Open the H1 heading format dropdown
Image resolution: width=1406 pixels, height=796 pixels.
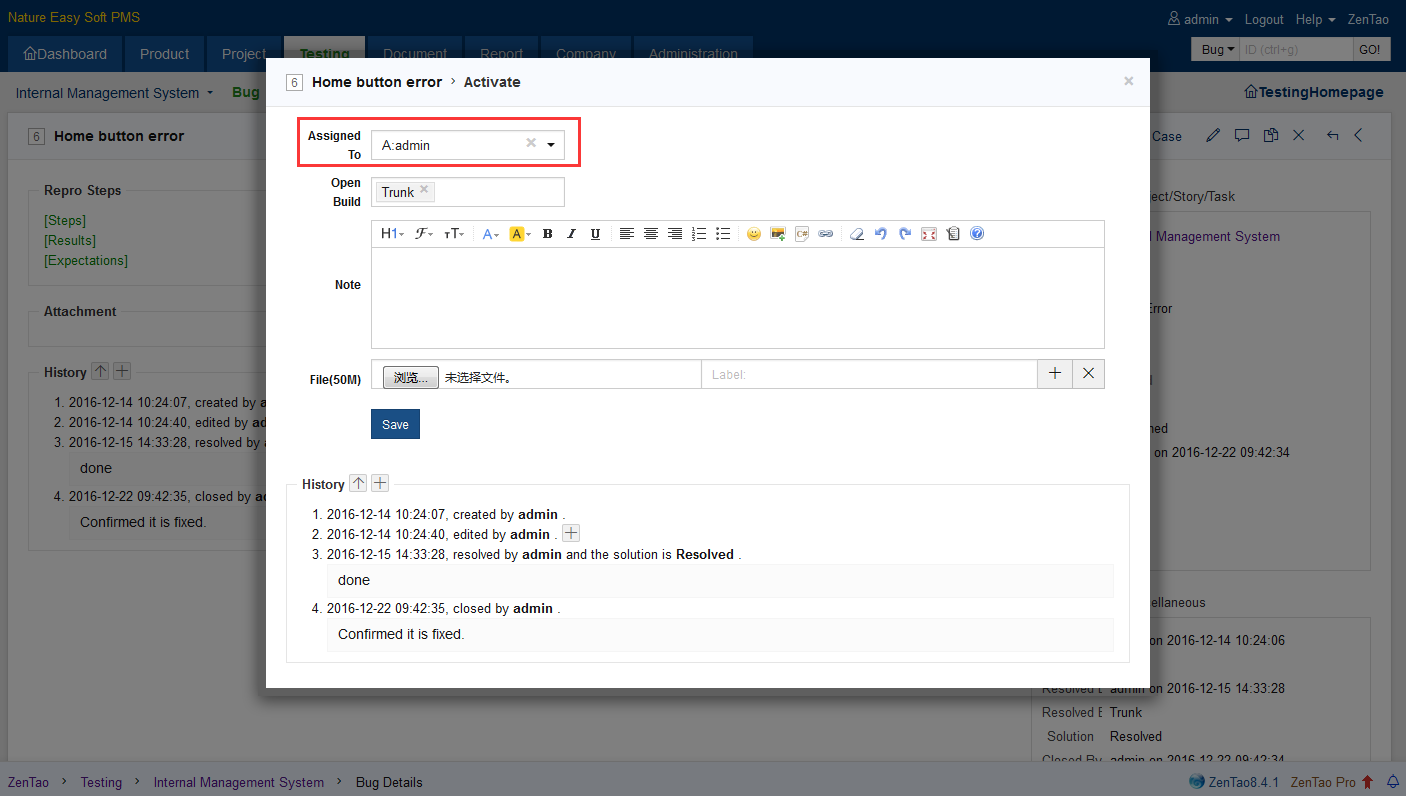click(392, 234)
